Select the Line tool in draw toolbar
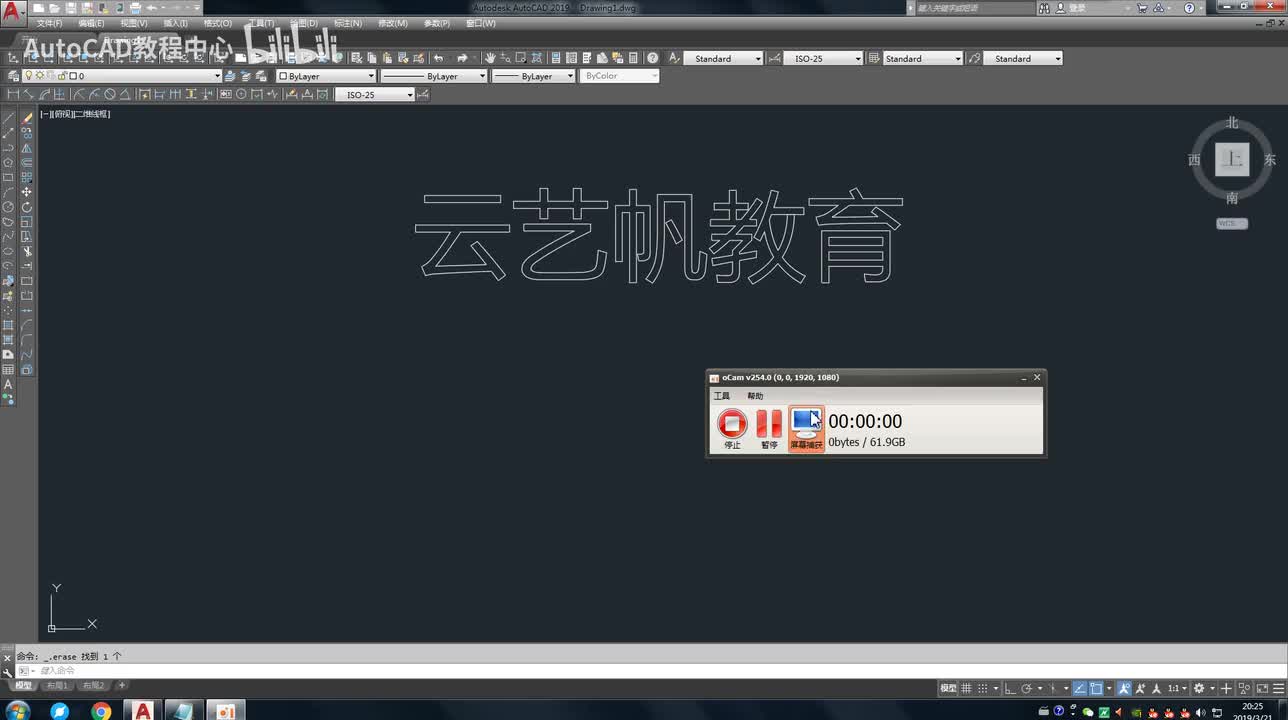The width and height of the screenshot is (1288, 720). pyautogui.click(x=8, y=117)
